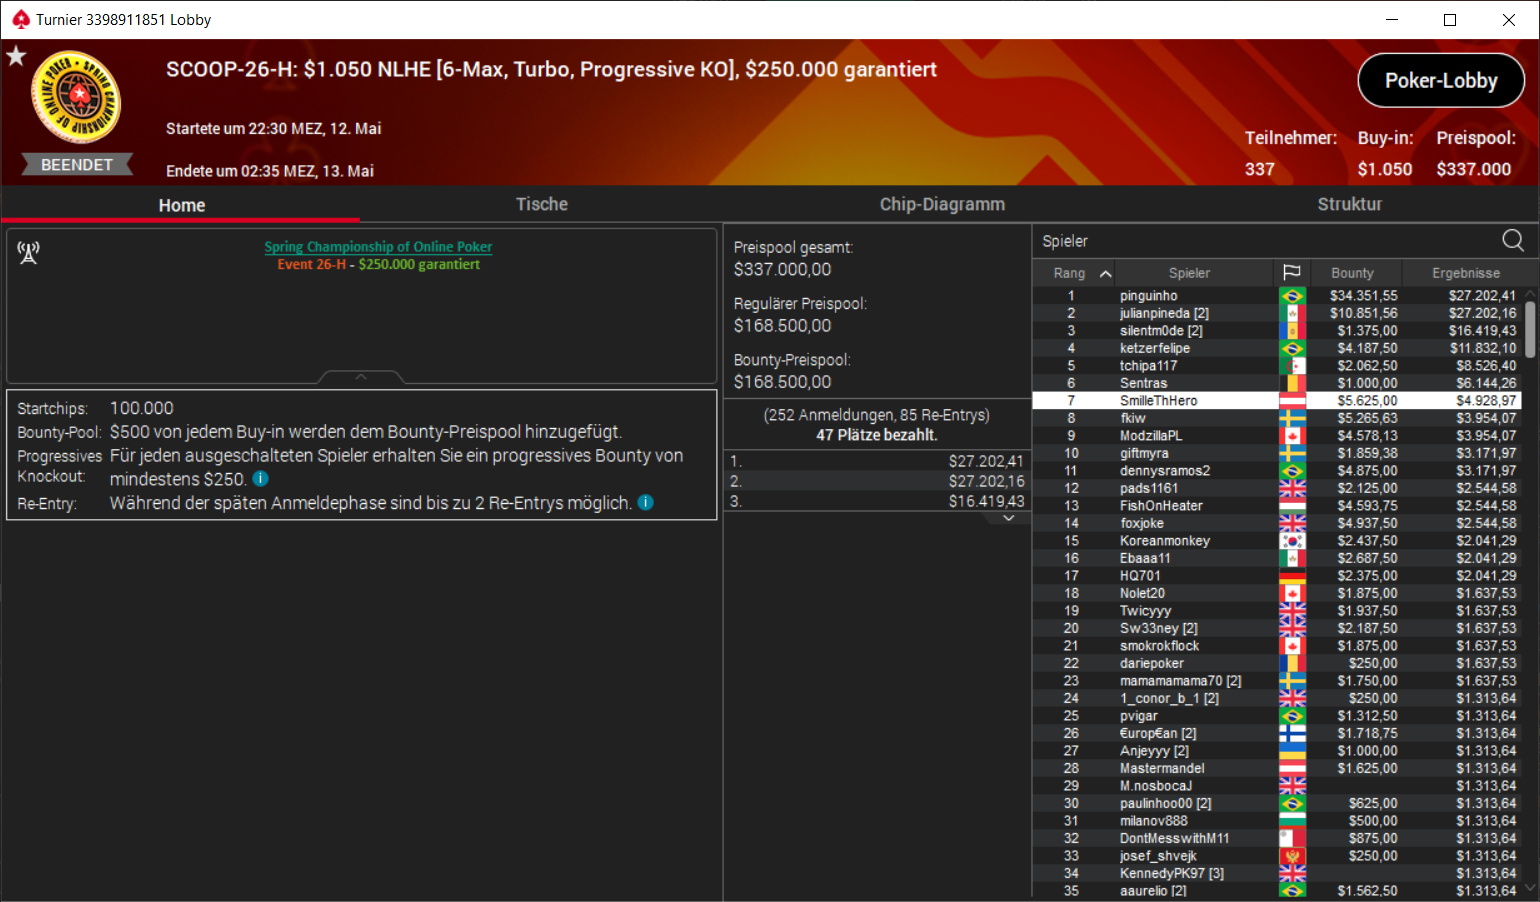Click €urop€an's Finland flag

[1292, 733]
